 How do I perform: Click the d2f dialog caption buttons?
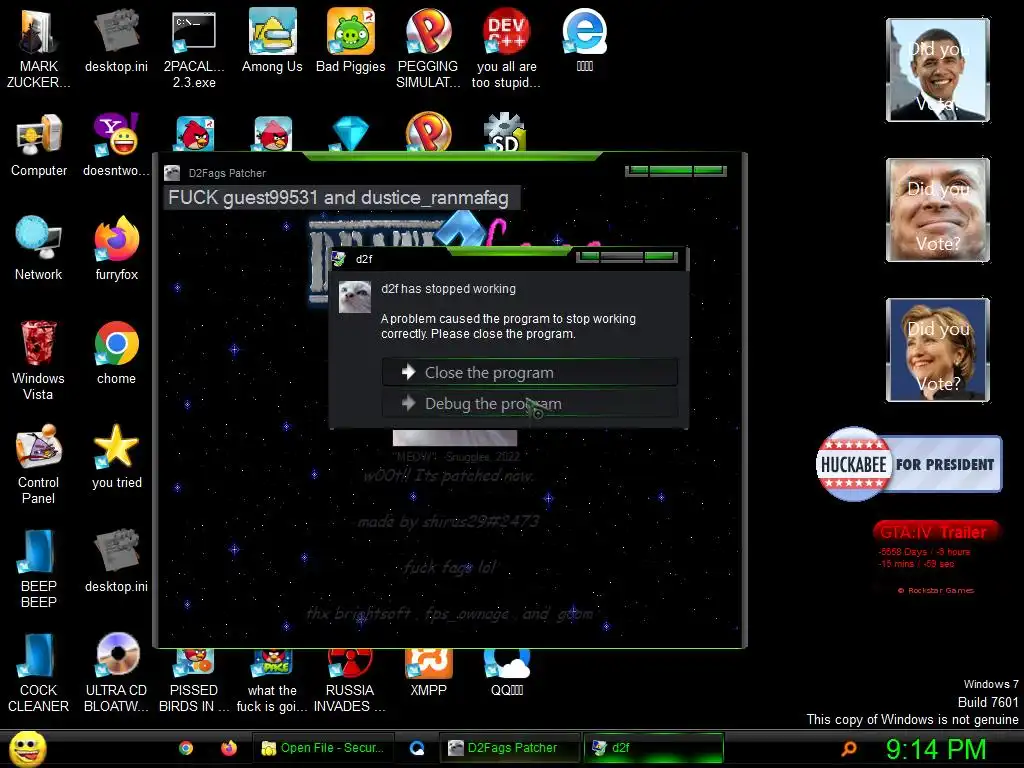(x=627, y=257)
